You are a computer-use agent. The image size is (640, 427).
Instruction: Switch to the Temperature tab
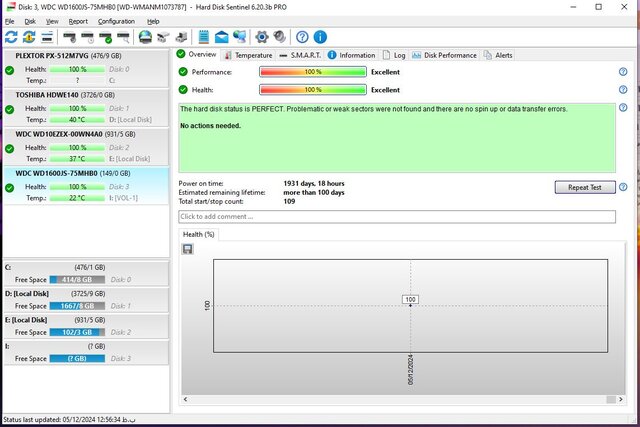coord(248,55)
